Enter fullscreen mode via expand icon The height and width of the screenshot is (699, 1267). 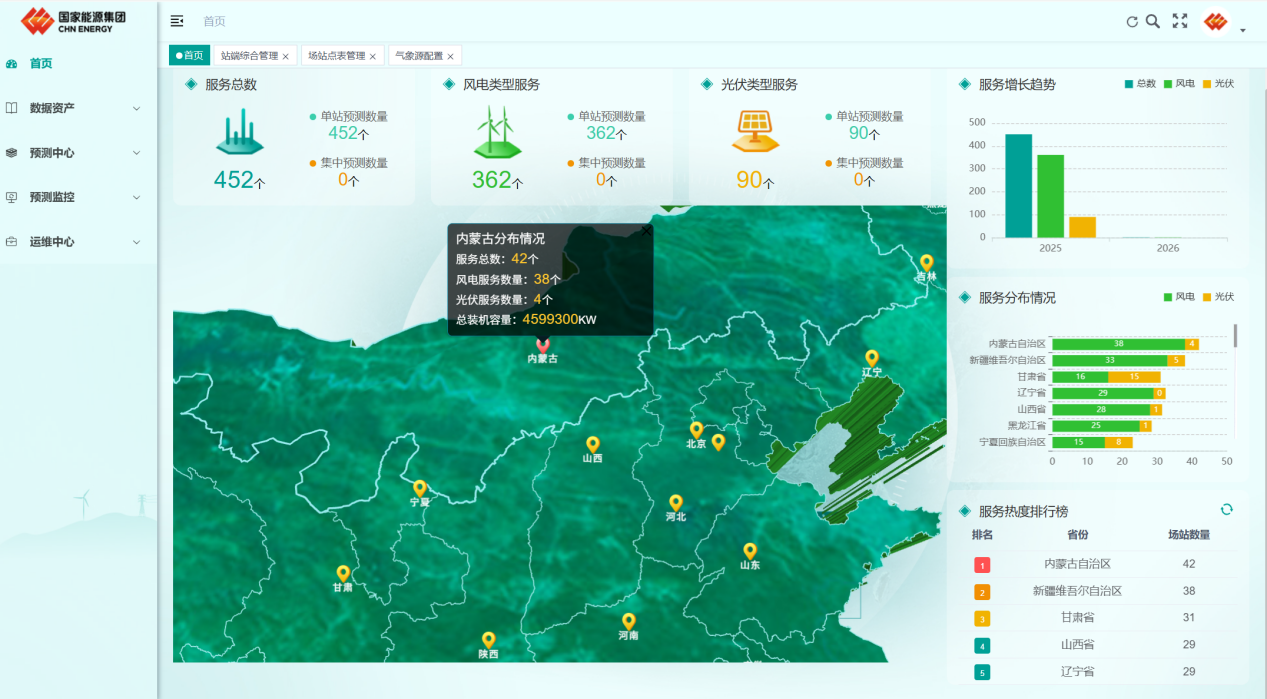click(x=1180, y=21)
